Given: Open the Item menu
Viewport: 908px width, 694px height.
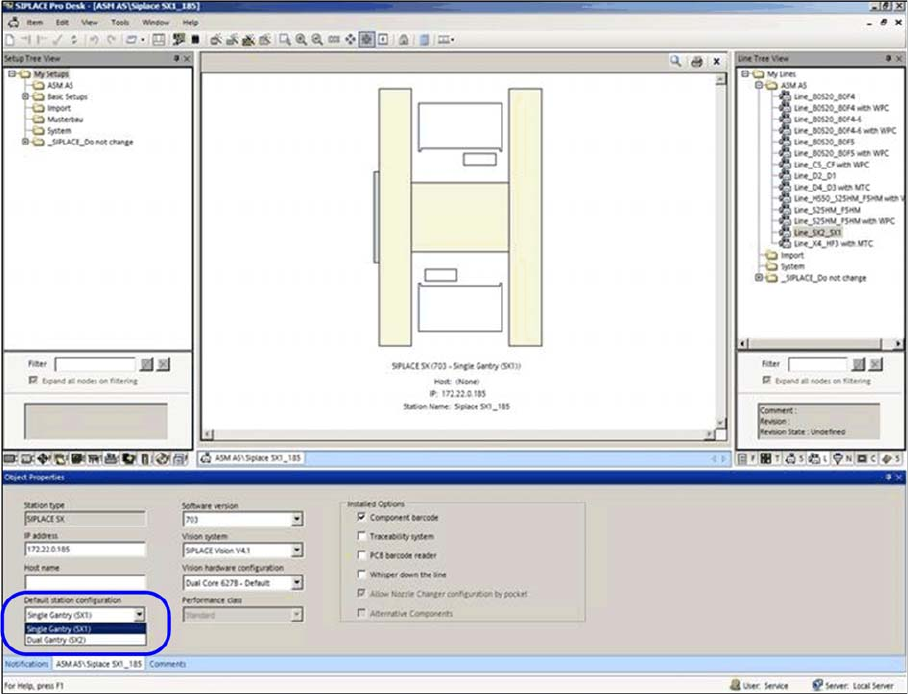Looking at the screenshot, I should pos(35,22).
